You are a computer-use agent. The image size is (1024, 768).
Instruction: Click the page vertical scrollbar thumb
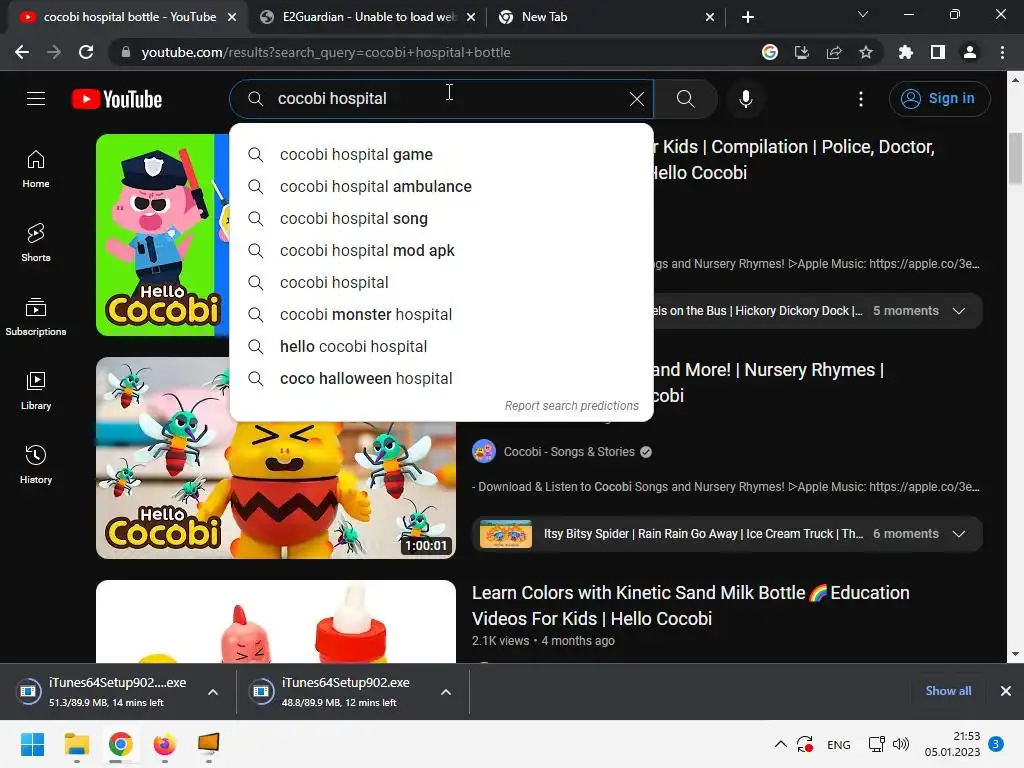(1015, 158)
